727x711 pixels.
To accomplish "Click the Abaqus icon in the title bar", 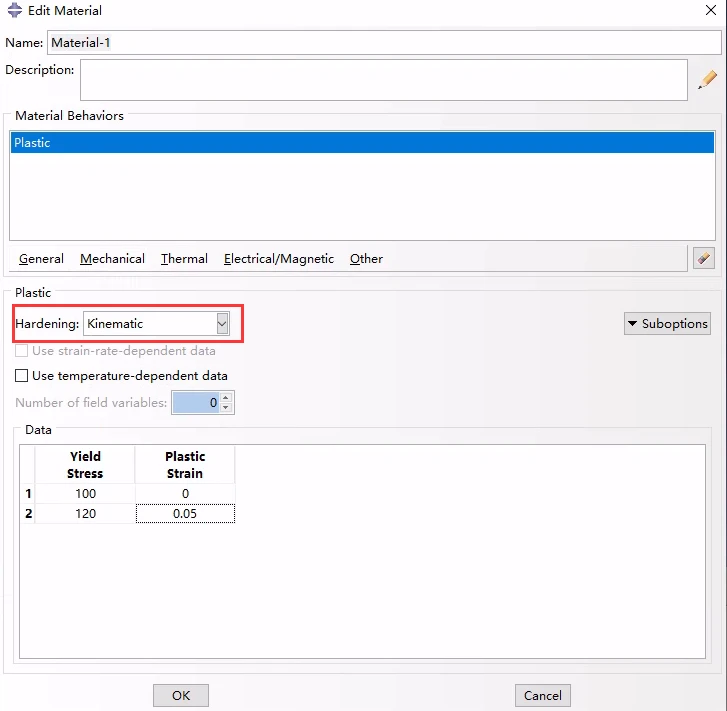I will click(15, 10).
